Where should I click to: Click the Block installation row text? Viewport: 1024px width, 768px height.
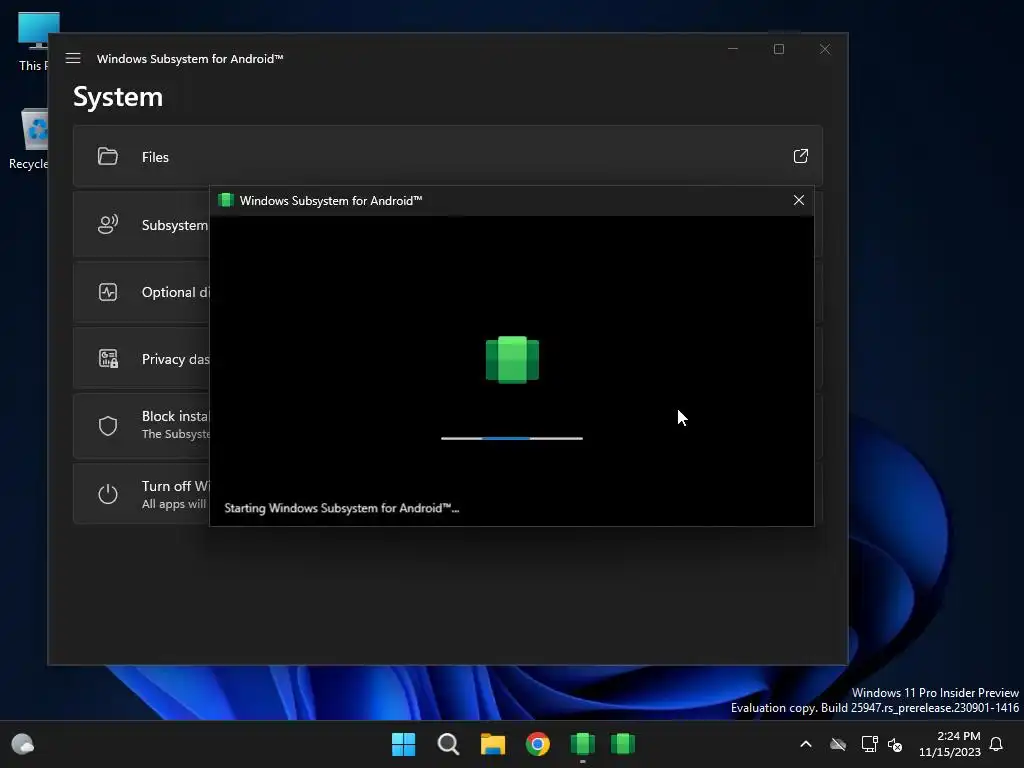pyautogui.click(x=176, y=424)
